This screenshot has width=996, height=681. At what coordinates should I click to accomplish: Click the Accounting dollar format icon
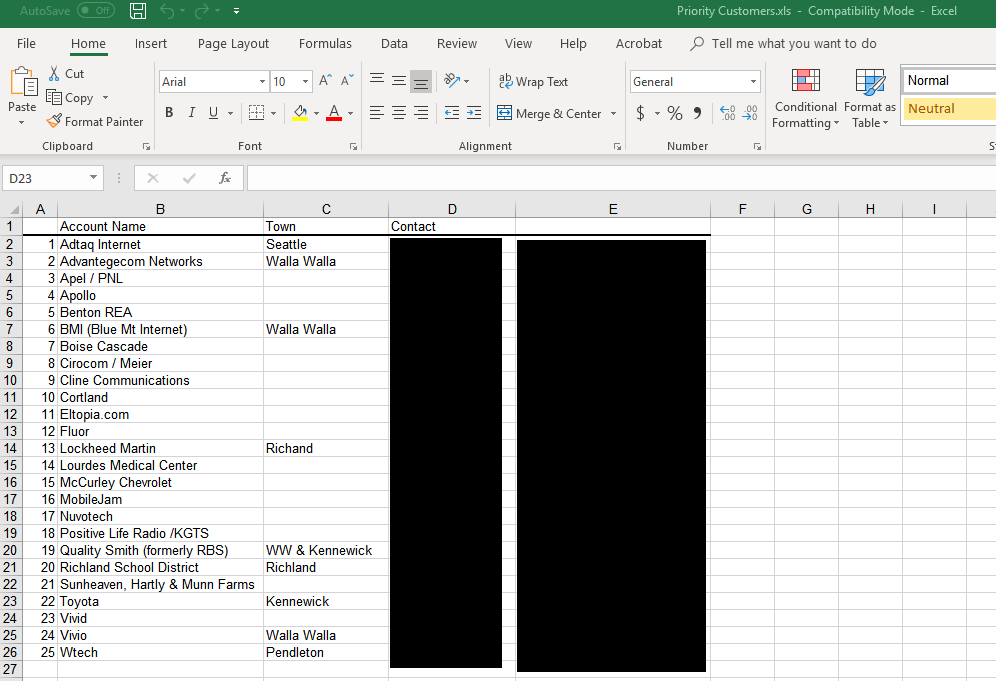pyautogui.click(x=640, y=113)
